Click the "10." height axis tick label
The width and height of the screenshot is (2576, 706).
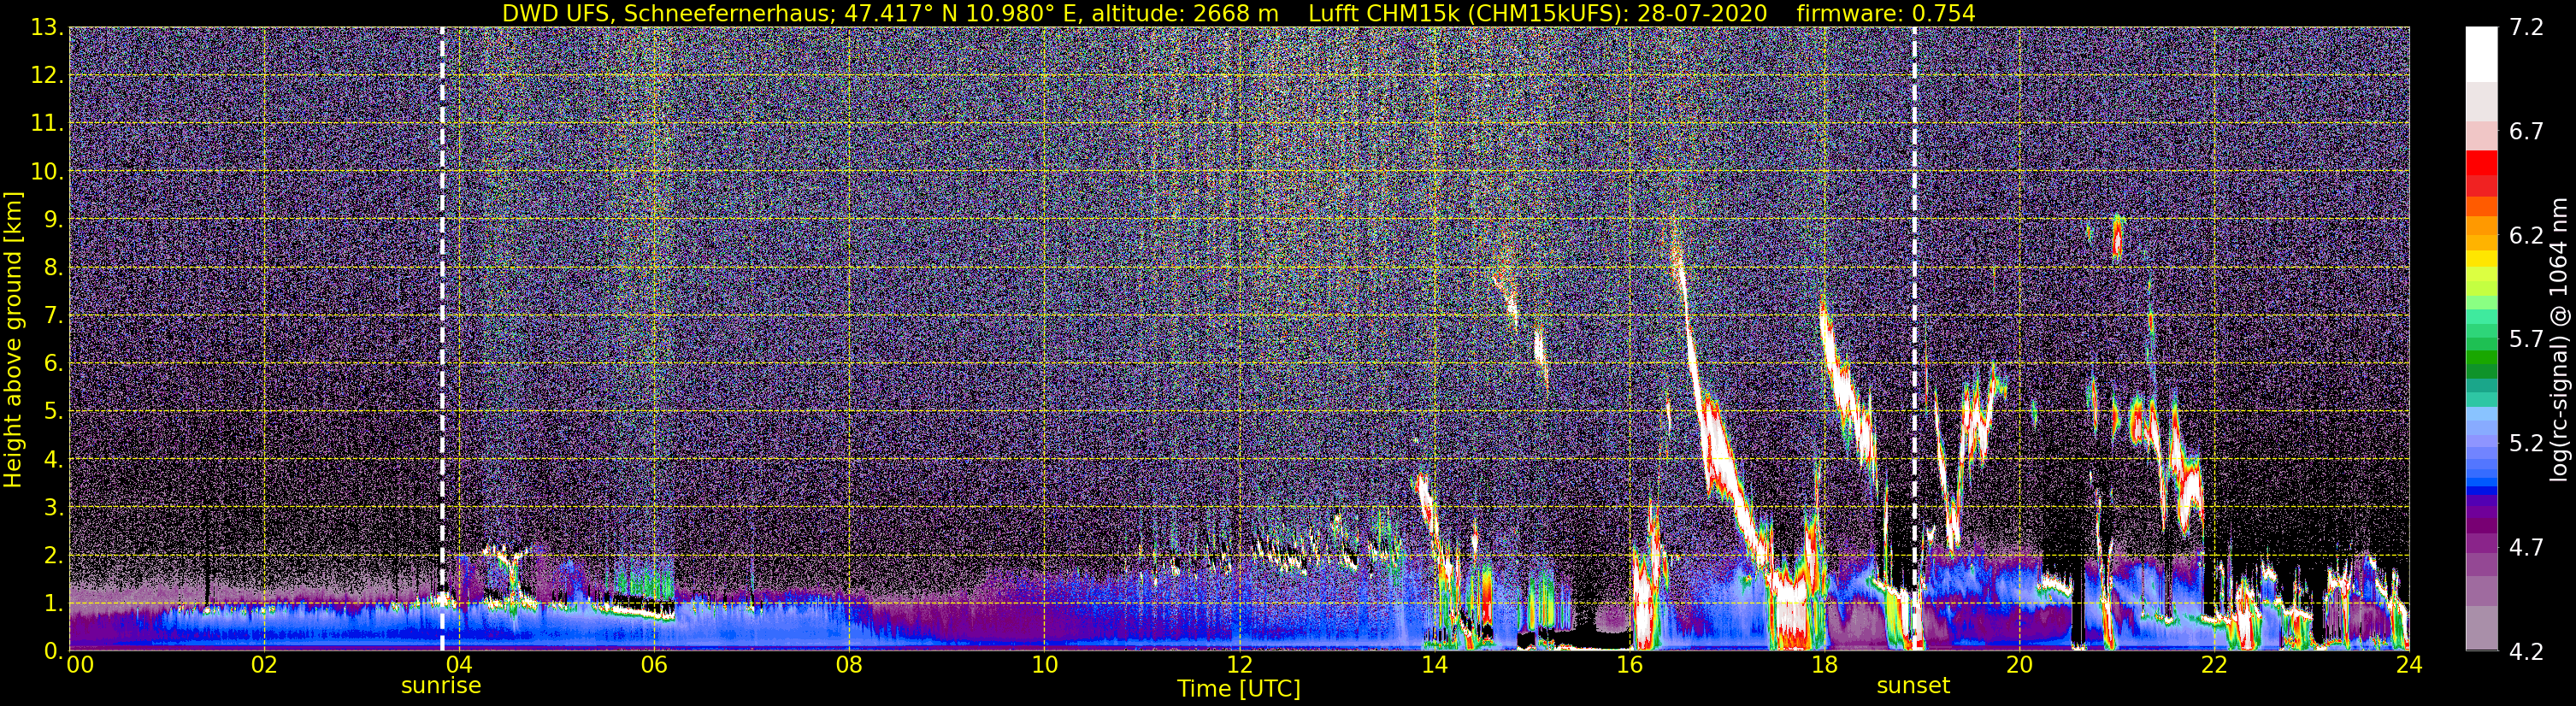(48, 171)
